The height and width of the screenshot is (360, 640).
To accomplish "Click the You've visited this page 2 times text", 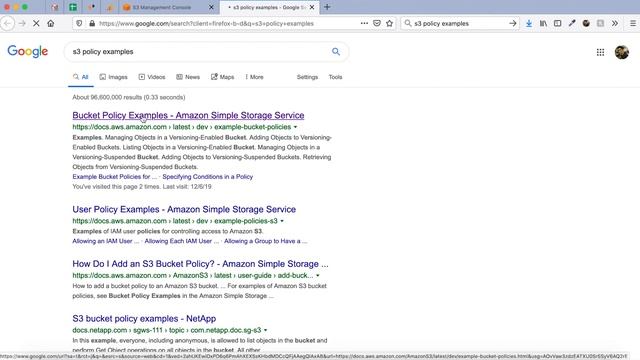I will [142, 187].
